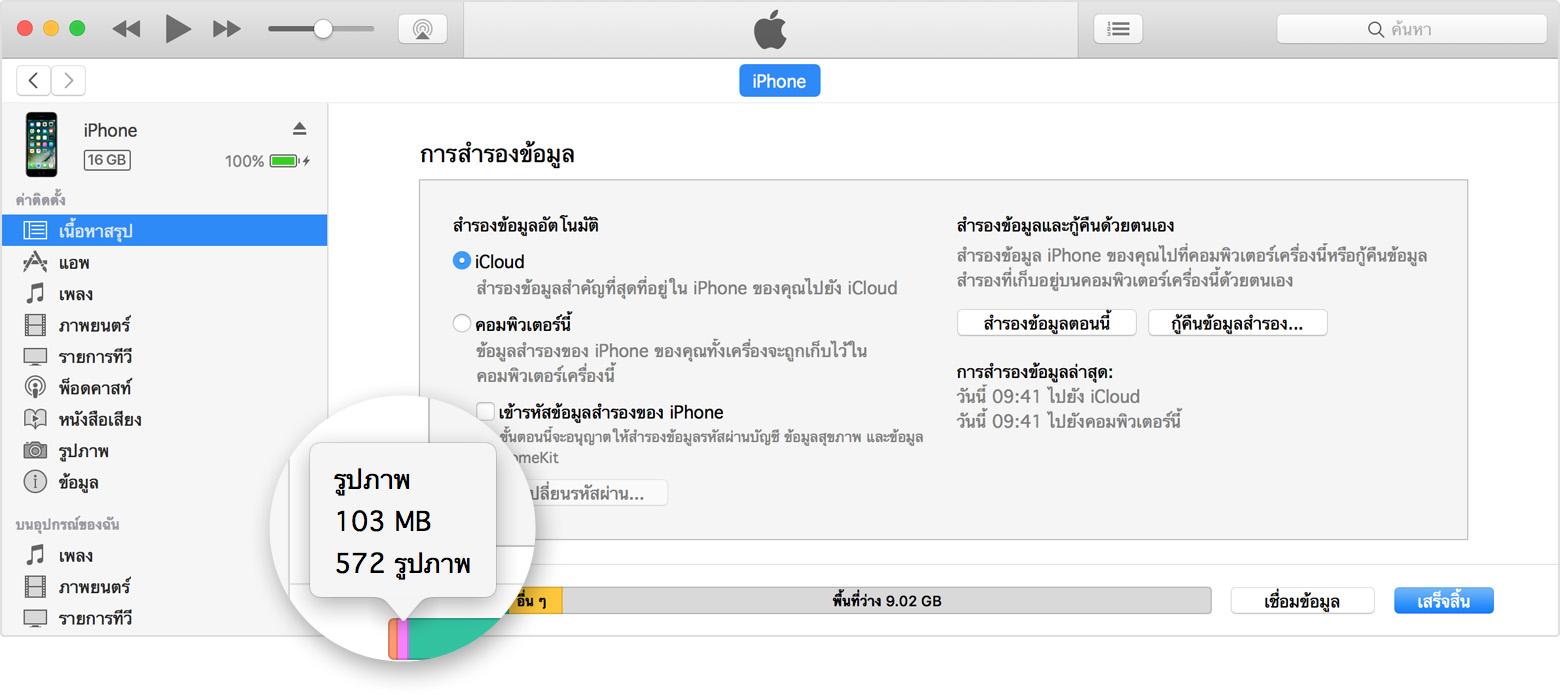Viewport: 1560px width, 694px height.
Task: Select คอมพิวเตอร์นี้ (This computer) radio option
Action: [461, 324]
